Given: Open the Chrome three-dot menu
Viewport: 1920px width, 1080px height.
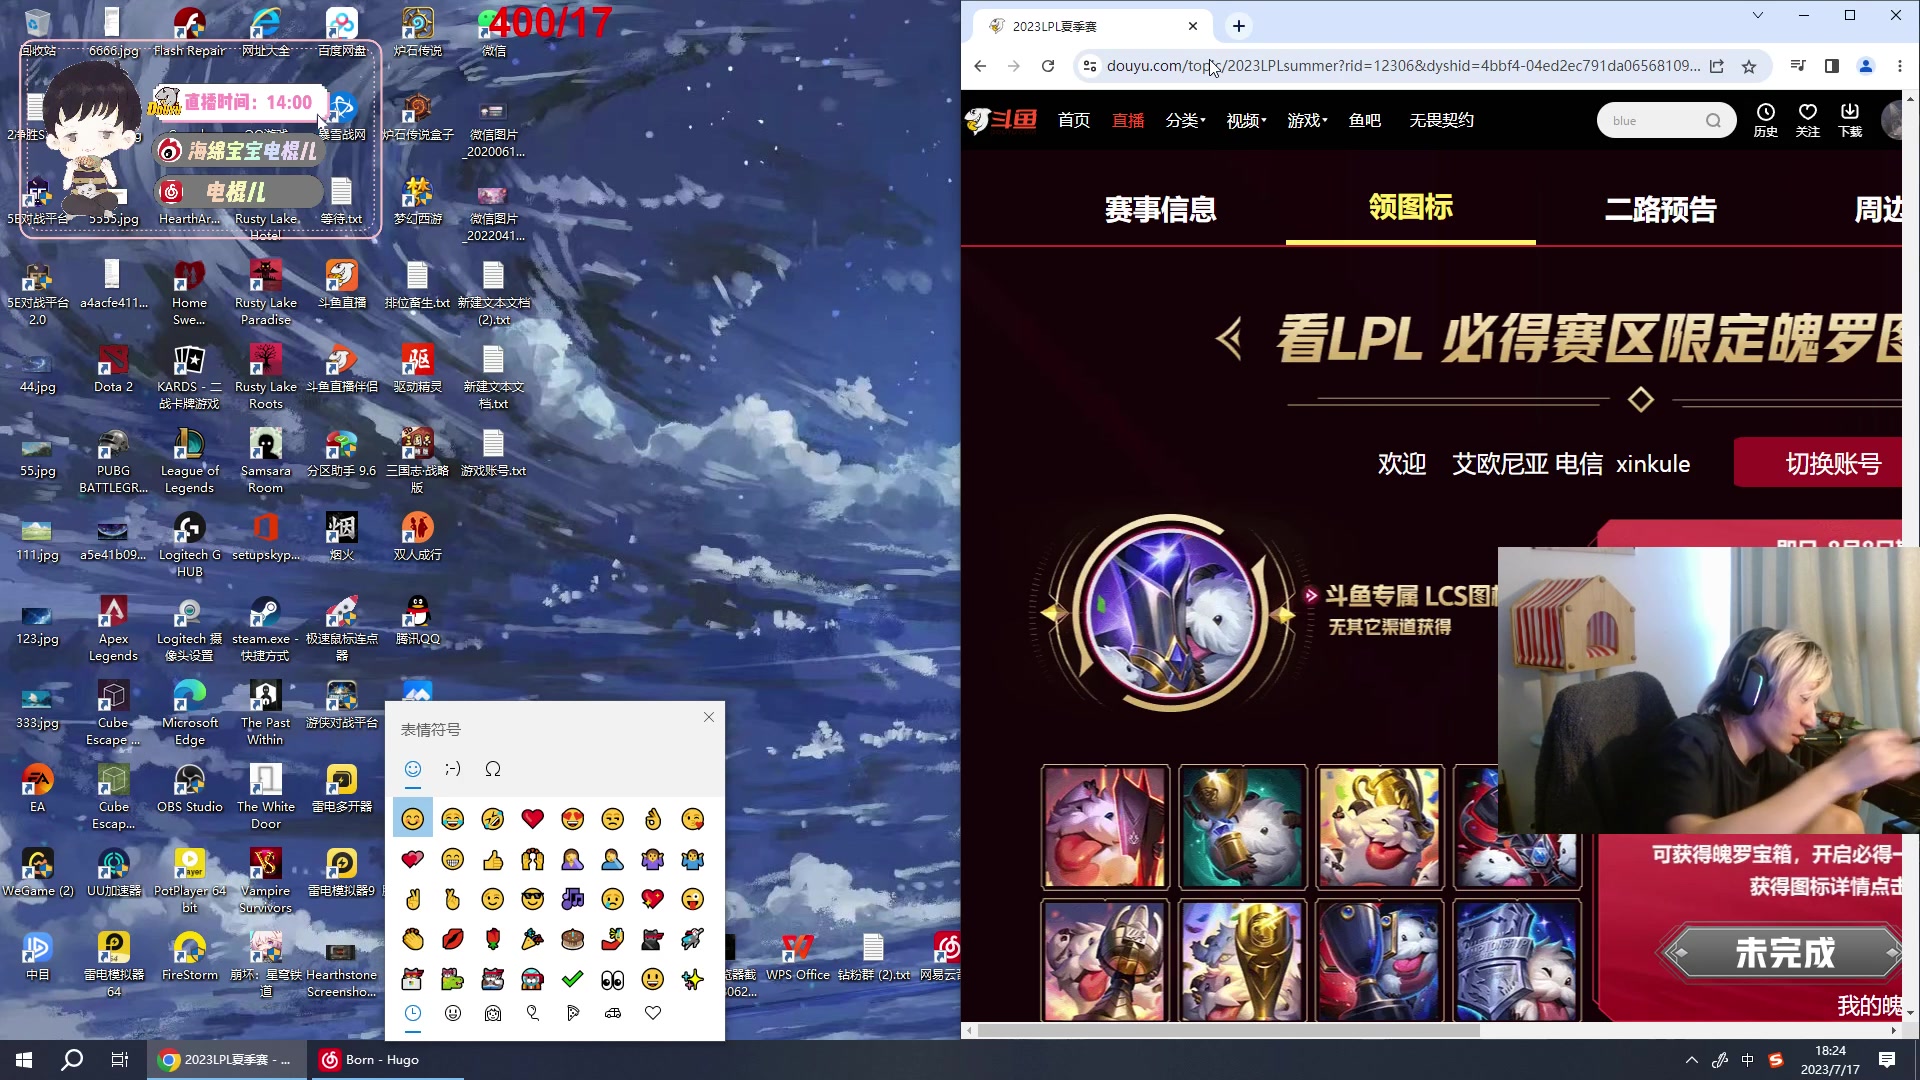Looking at the screenshot, I should 1899,66.
